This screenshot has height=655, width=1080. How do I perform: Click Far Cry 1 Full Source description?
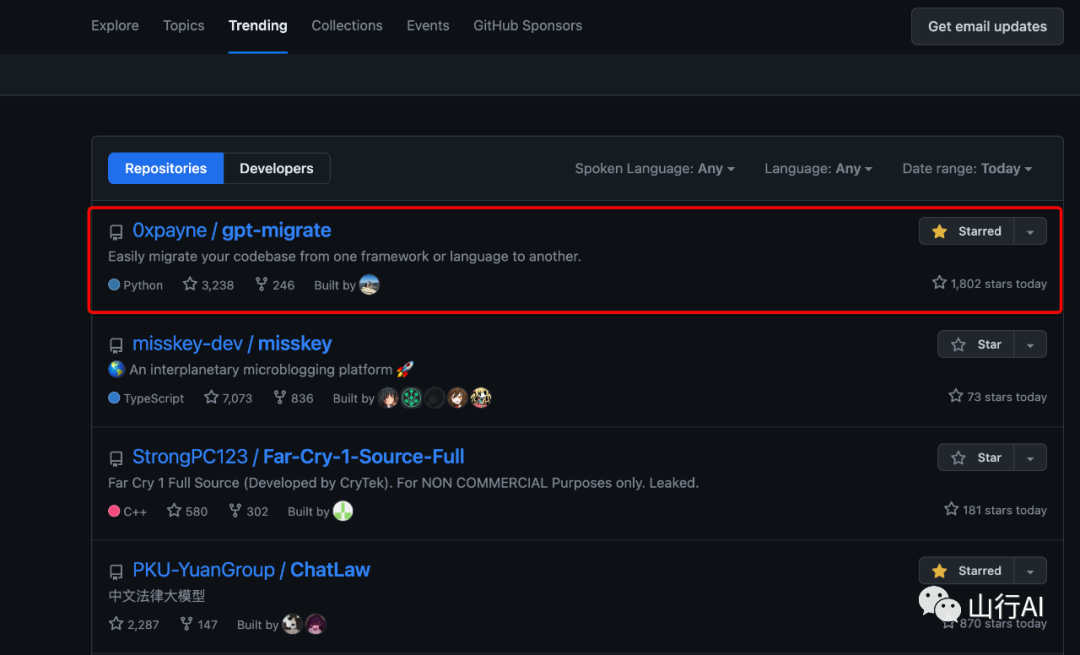click(x=404, y=482)
